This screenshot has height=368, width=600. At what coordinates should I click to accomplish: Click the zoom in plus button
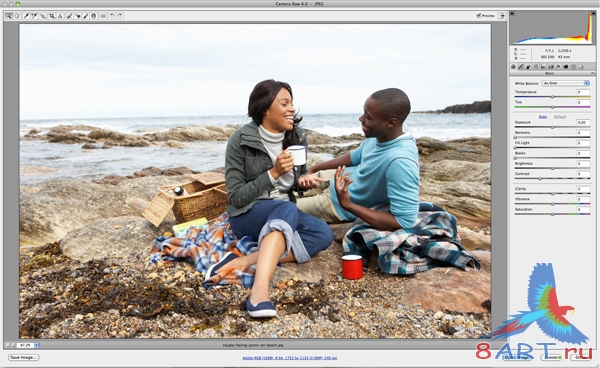pyautogui.click(x=13, y=345)
